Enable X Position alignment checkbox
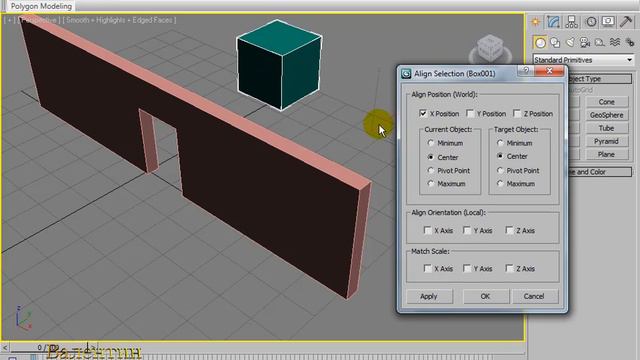 click(423, 113)
